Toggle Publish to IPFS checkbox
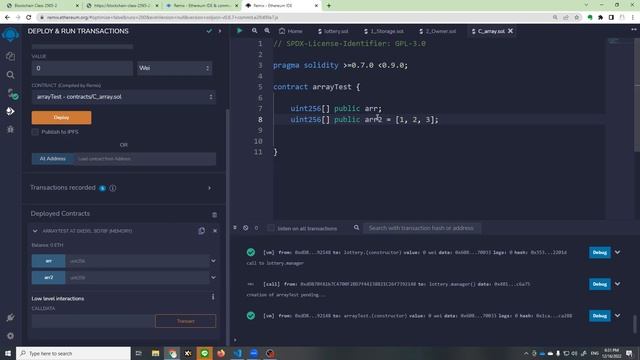This screenshot has width=640, height=360. [x=36, y=132]
